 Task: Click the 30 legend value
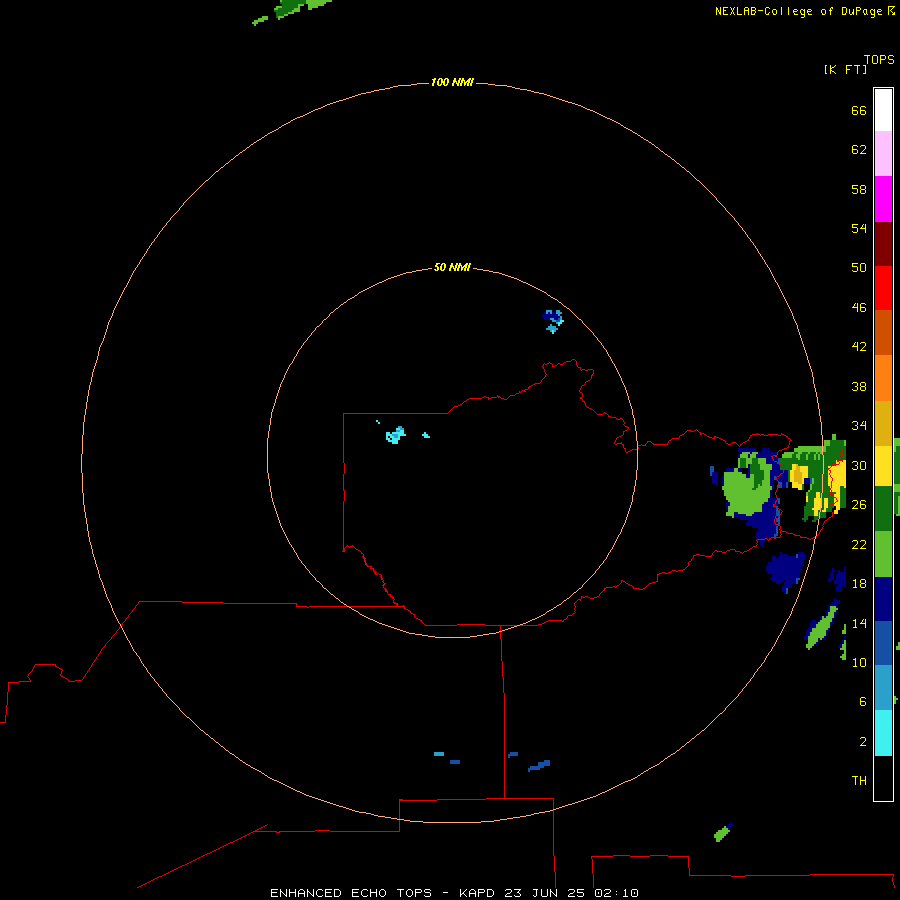click(x=859, y=465)
